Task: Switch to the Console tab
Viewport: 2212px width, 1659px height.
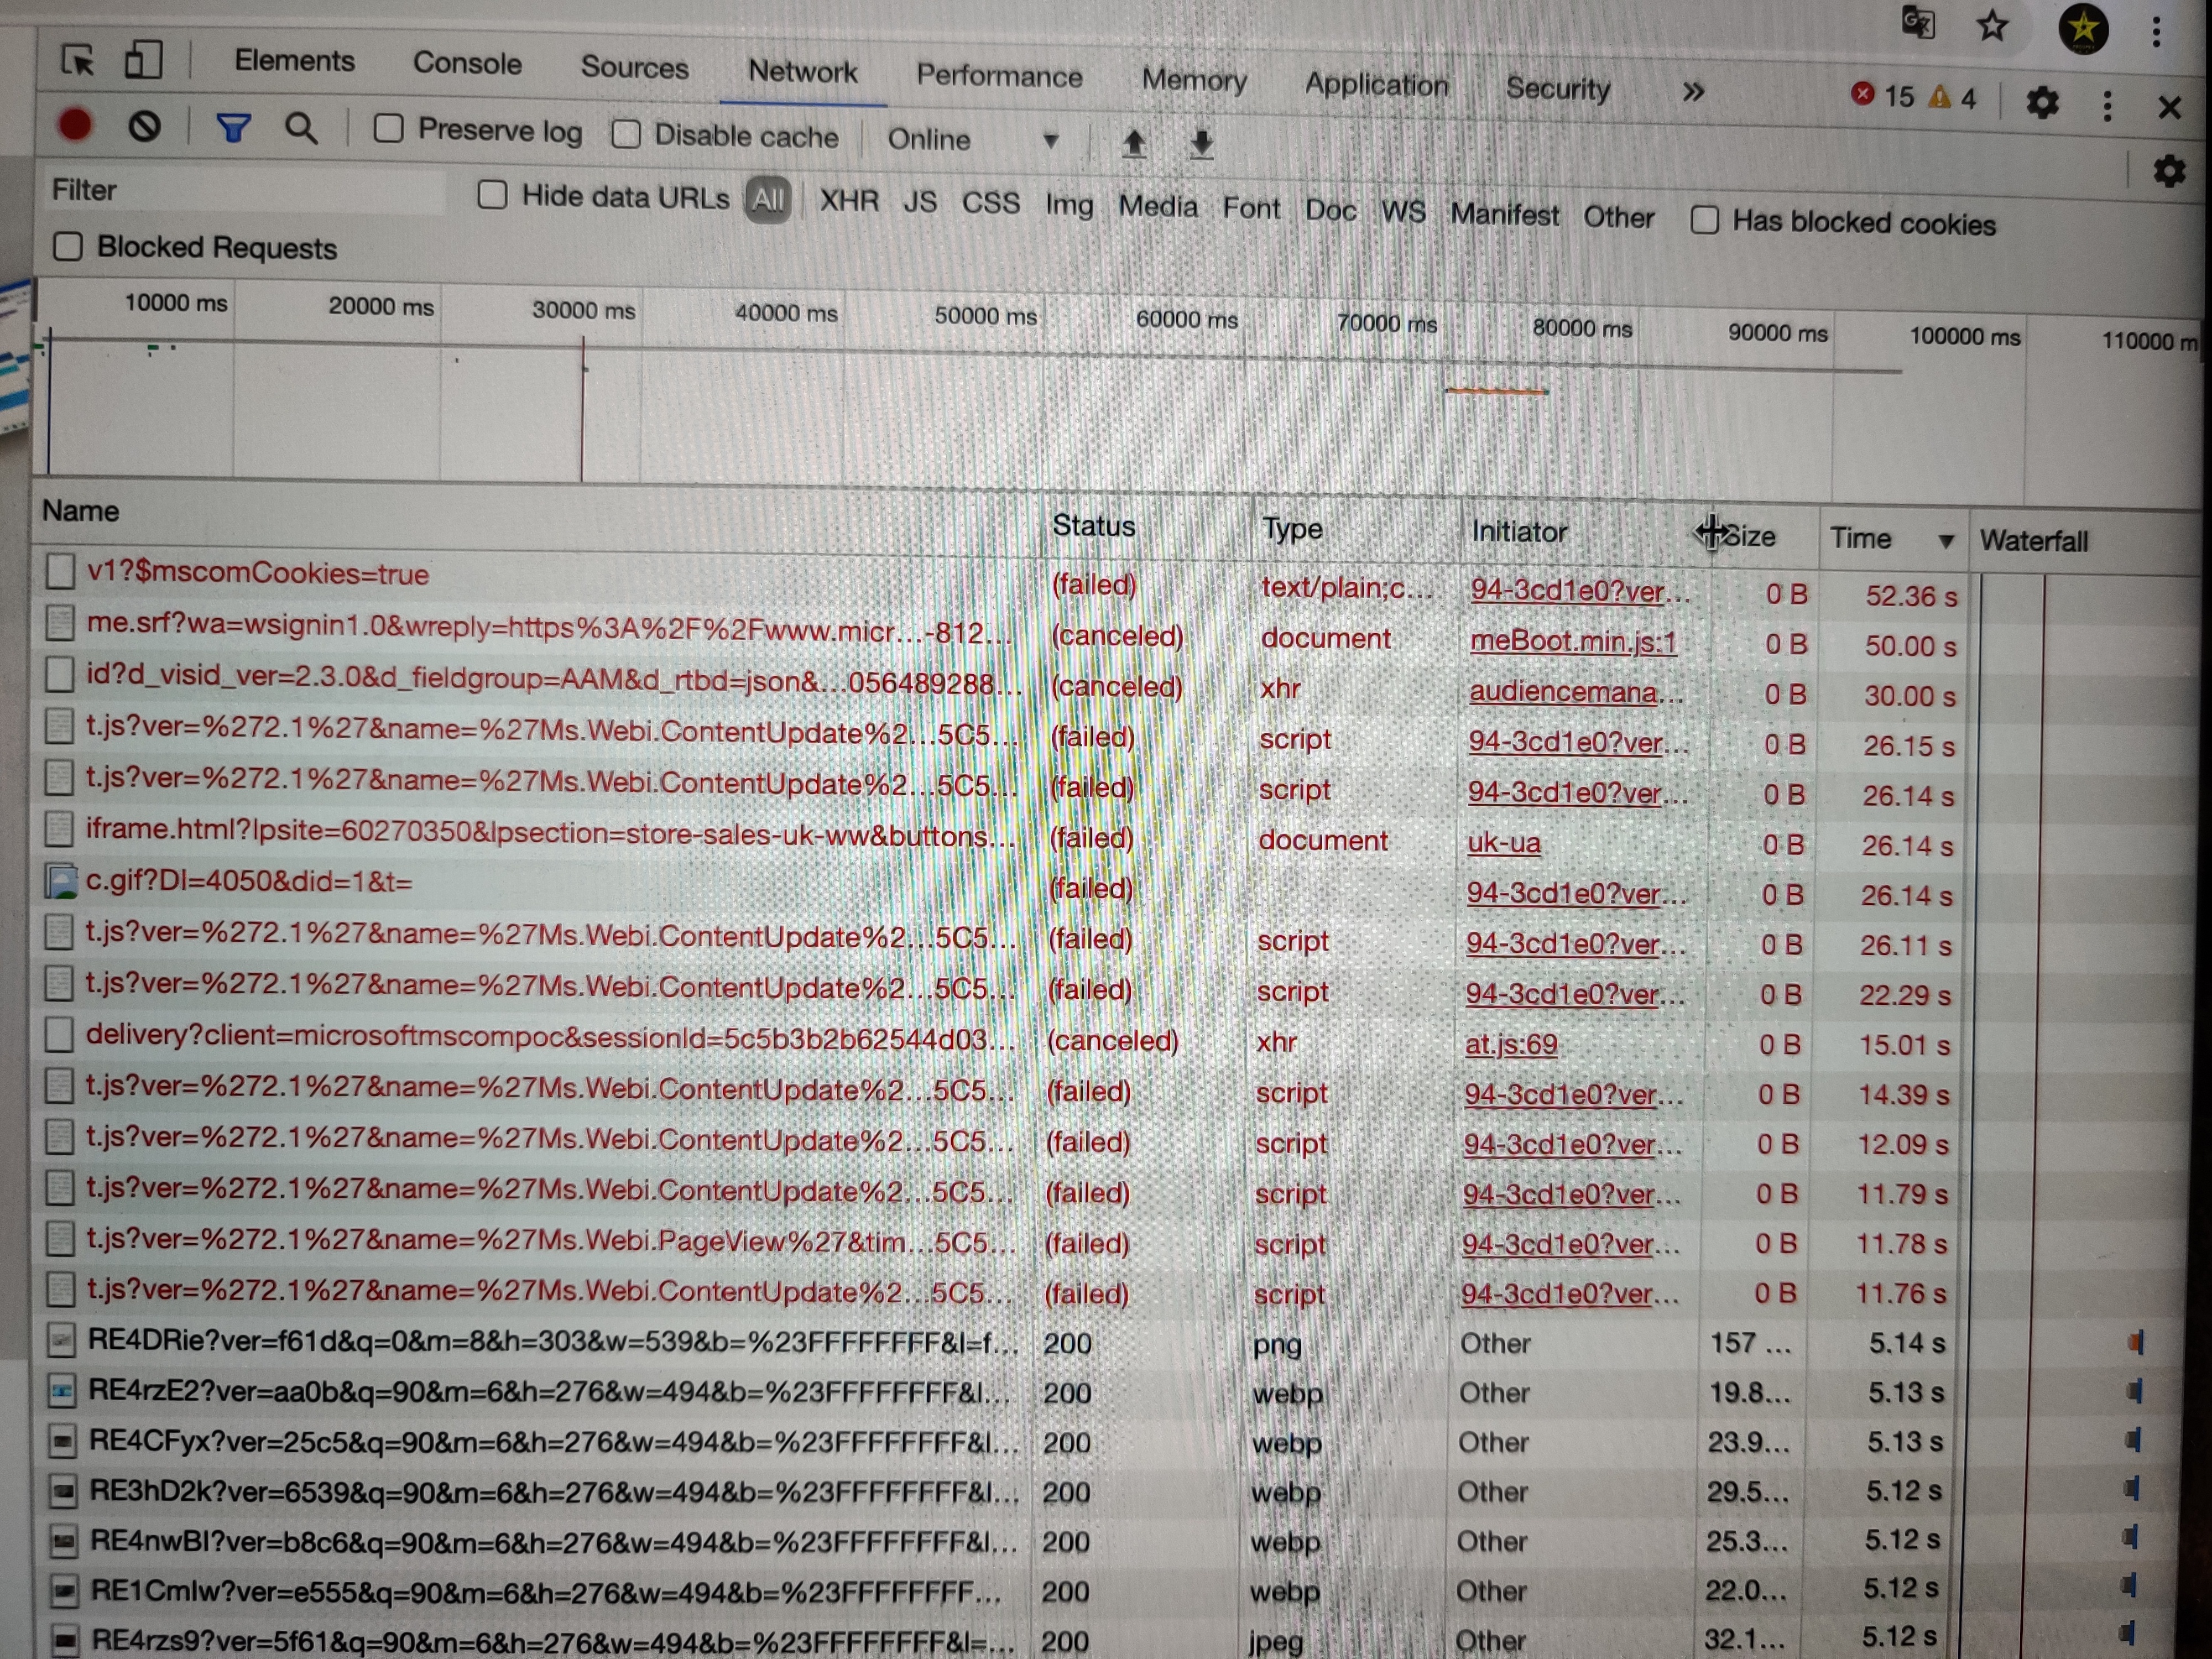Action: coord(467,63)
